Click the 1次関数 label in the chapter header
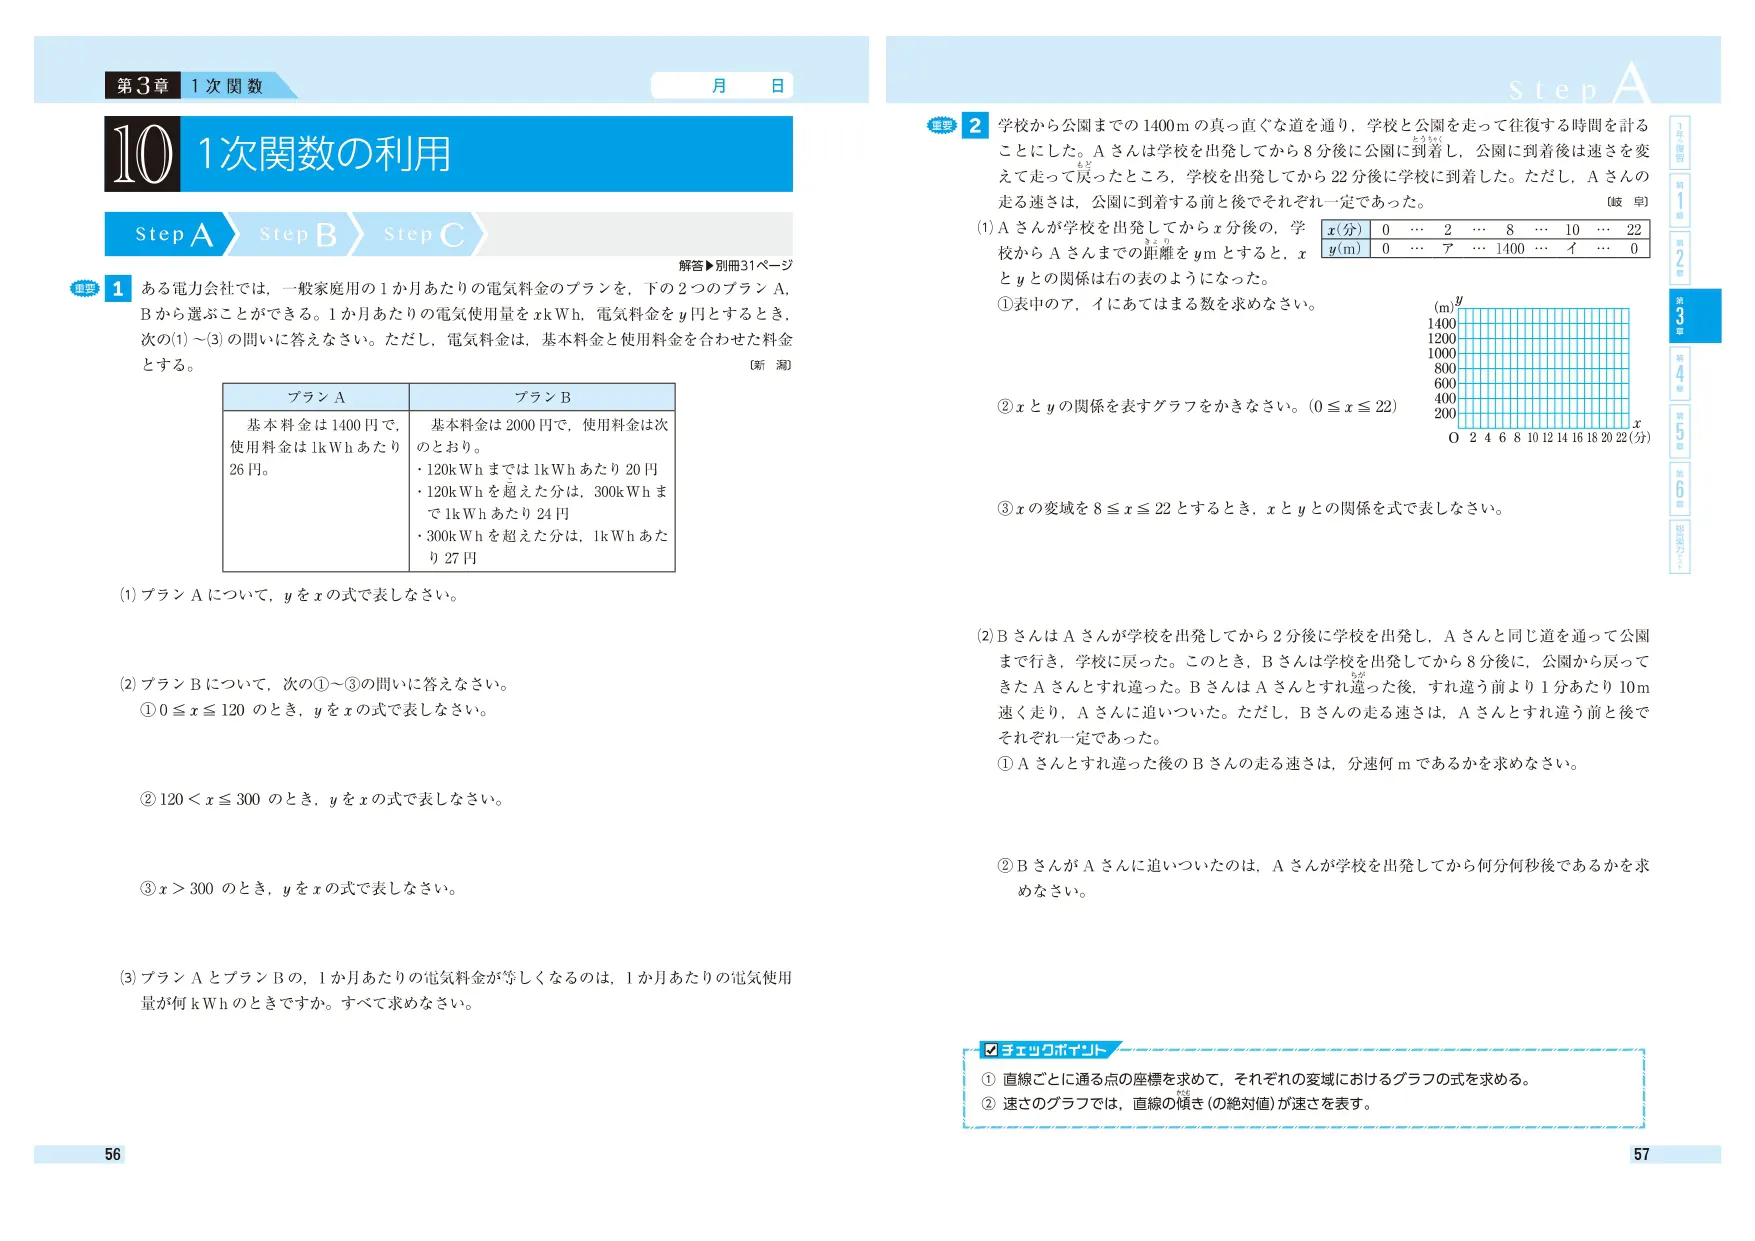This screenshot has width=1755, height=1241. pos(227,86)
